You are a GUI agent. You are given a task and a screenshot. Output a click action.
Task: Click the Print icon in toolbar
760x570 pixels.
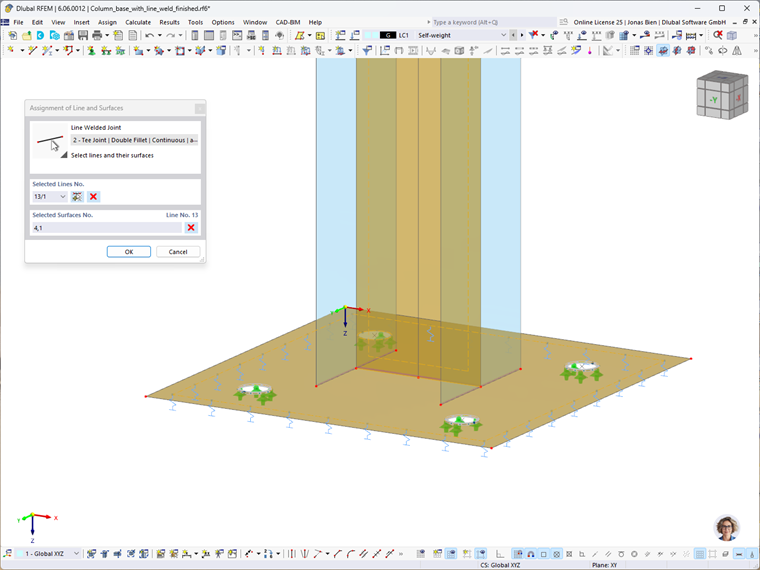click(97, 35)
